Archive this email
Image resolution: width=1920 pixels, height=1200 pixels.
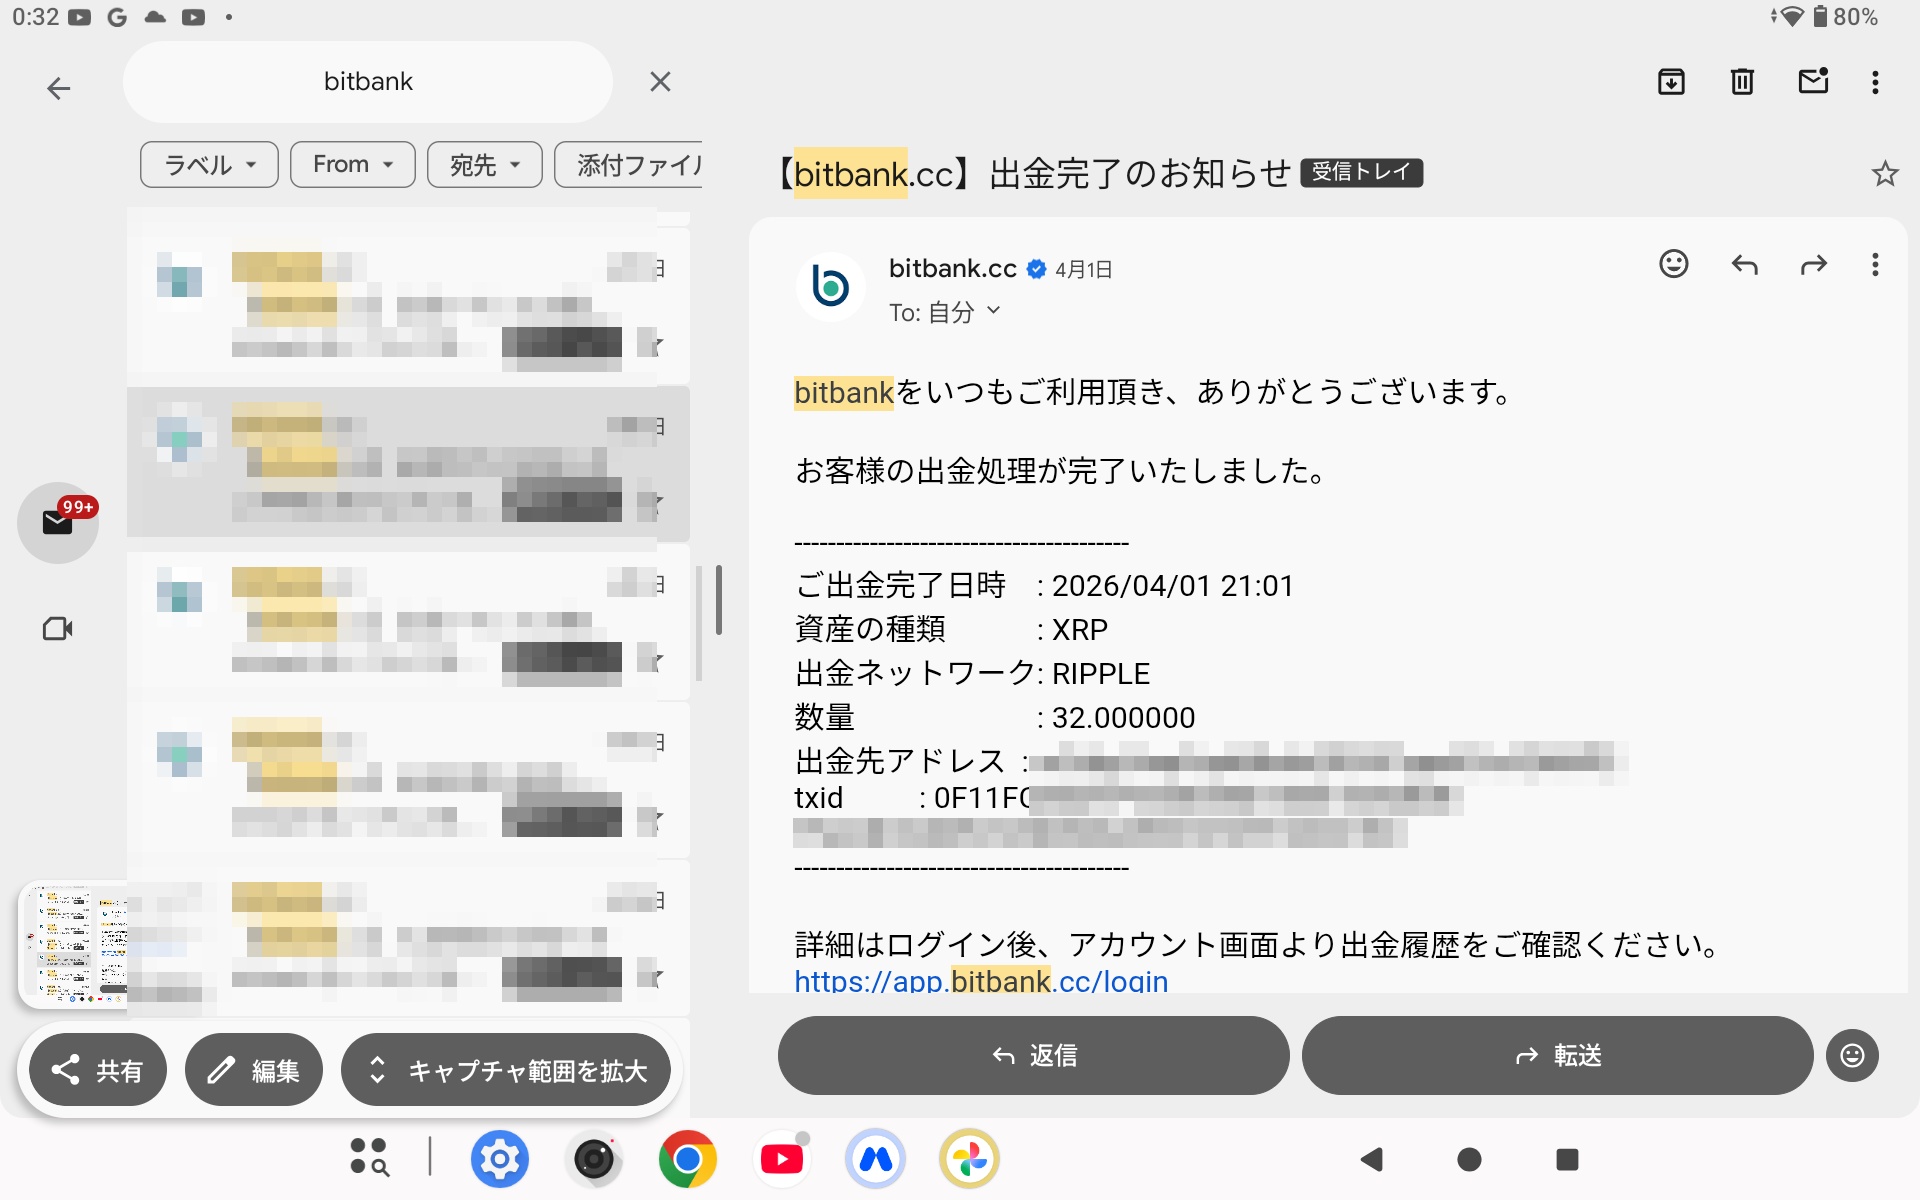point(1671,82)
